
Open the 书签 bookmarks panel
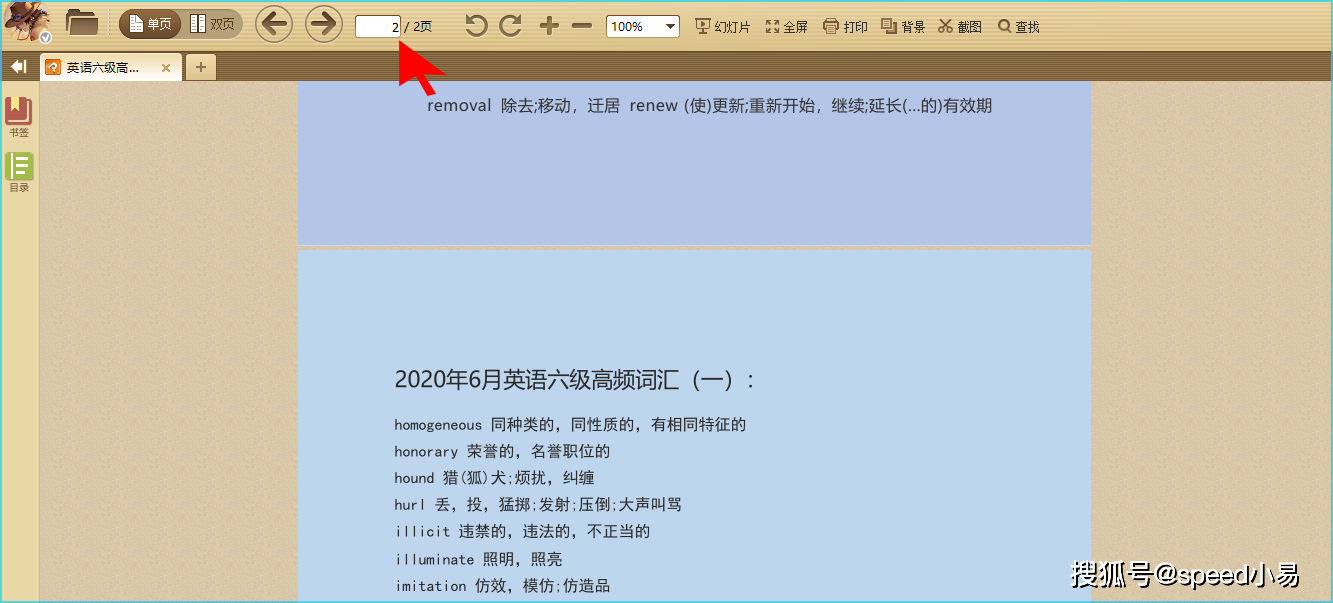pyautogui.click(x=19, y=113)
